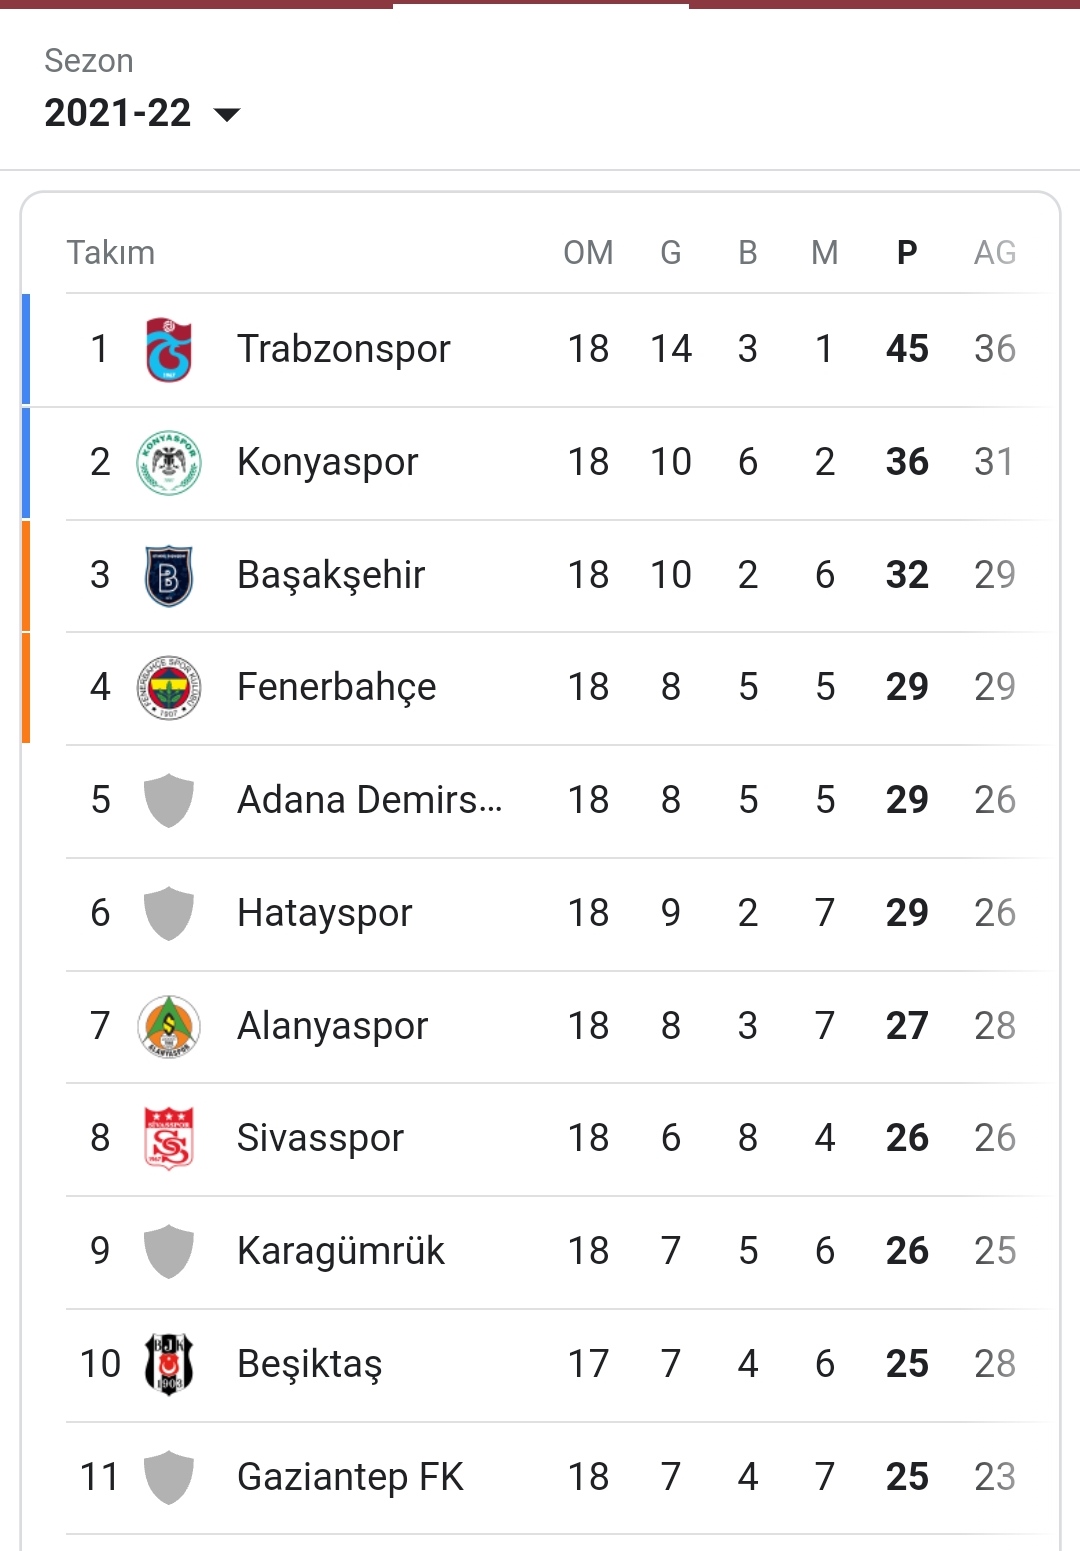Click the Alanyaspor team logo
Image resolution: width=1080 pixels, height=1551 pixels.
tap(169, 1026)
